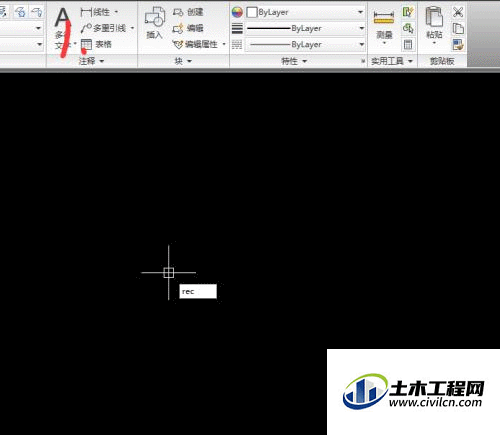Select the Measure (测量) tool
The image size is (500, 435).
[x=384, y=24]
